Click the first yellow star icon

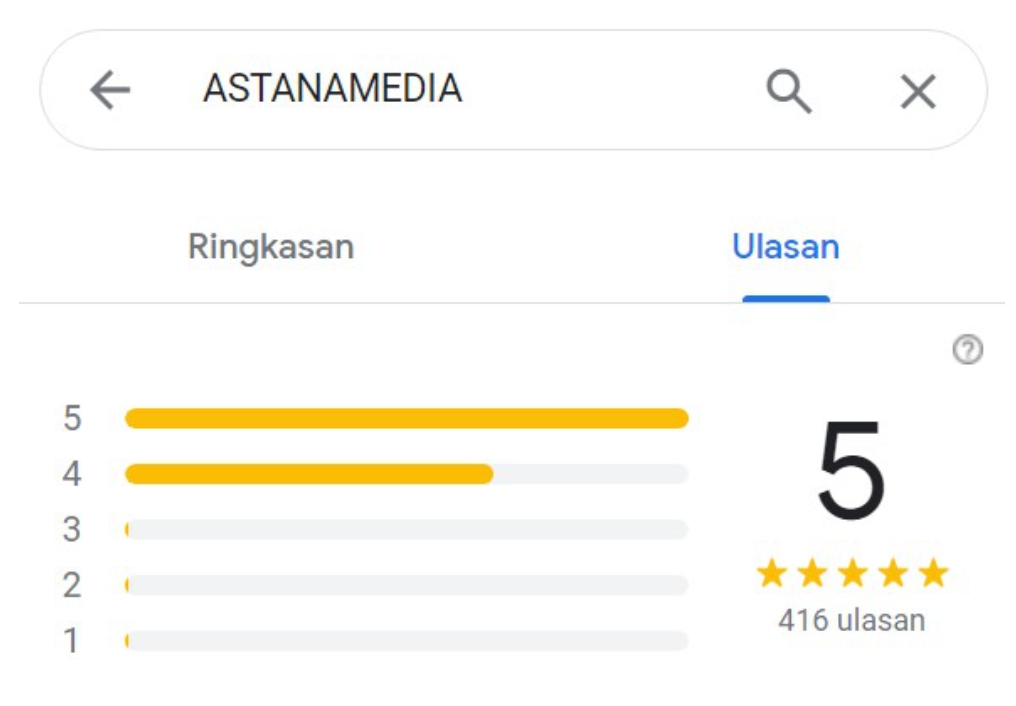pos(772,573)
